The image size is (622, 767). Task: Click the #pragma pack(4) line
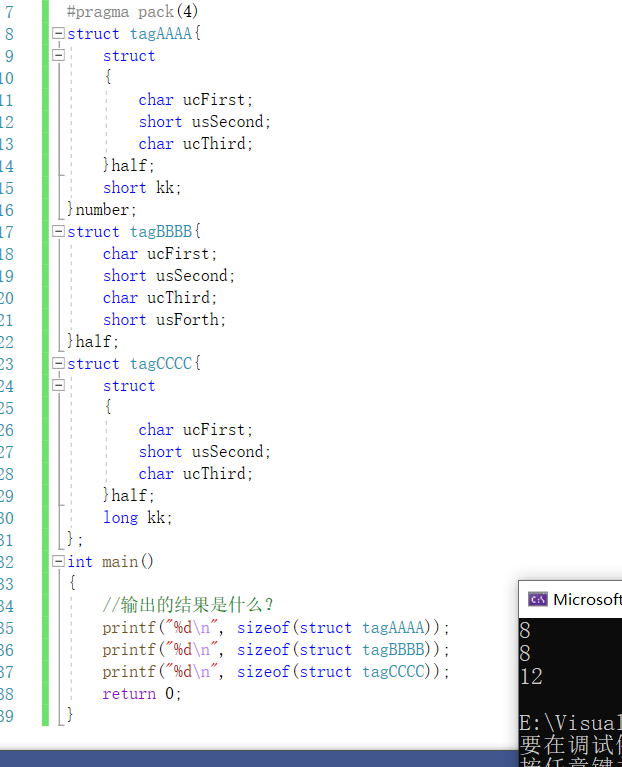pyautogui.click(x=132, y=11)
